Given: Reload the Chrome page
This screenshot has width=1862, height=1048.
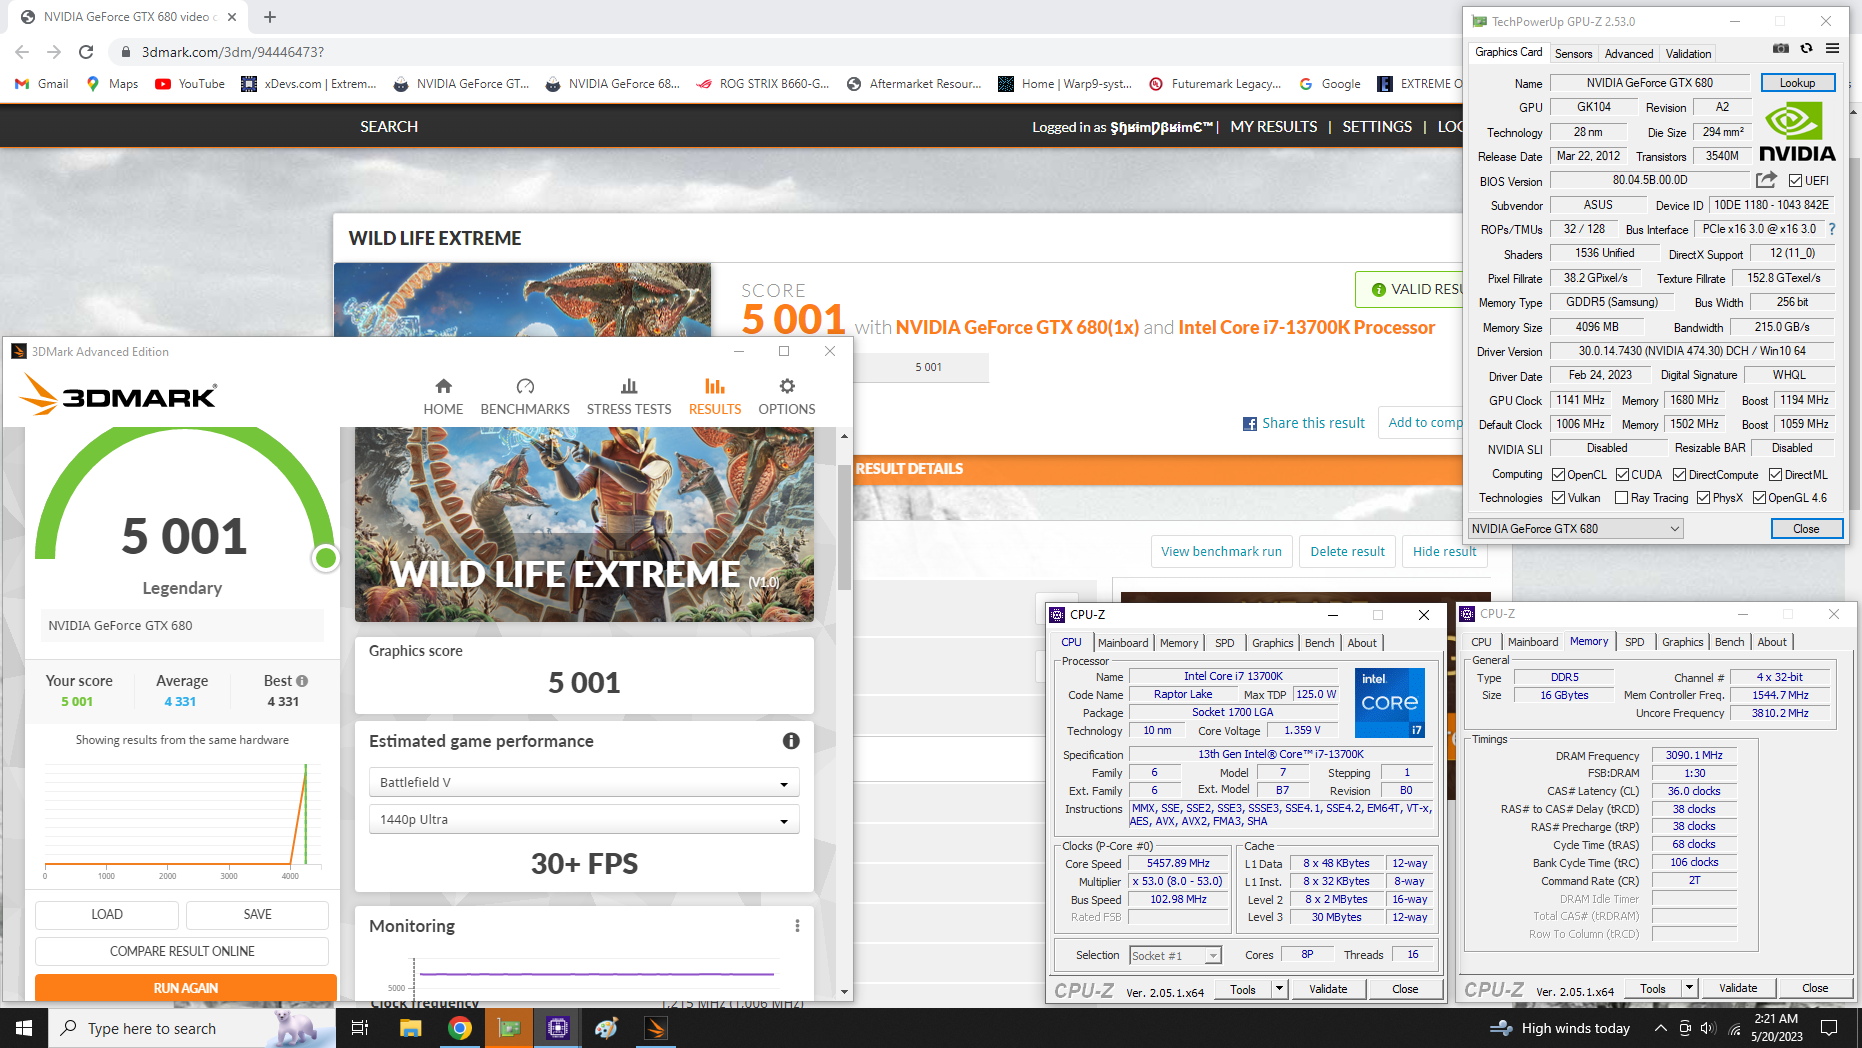Looking at the screenshot, I should point(86,52).
